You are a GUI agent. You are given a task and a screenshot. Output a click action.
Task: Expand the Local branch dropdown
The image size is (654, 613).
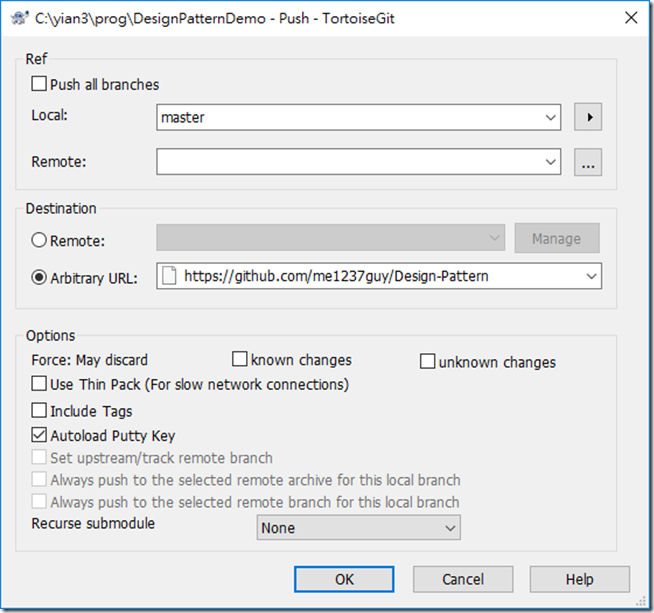550,118
